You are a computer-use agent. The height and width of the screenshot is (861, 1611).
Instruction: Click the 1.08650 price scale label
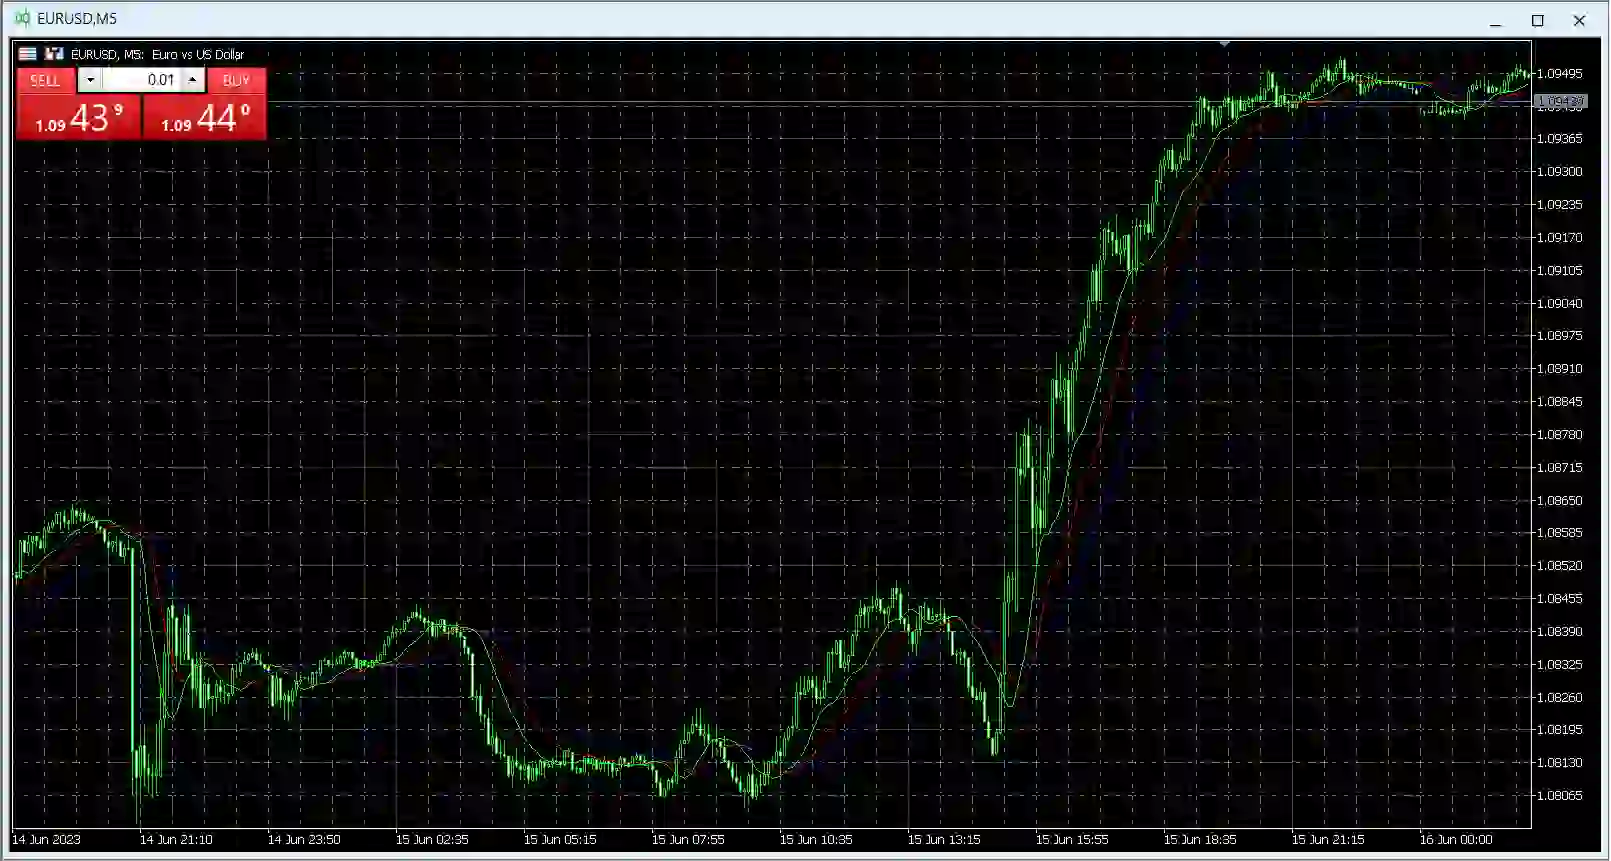pos(1560,500)
